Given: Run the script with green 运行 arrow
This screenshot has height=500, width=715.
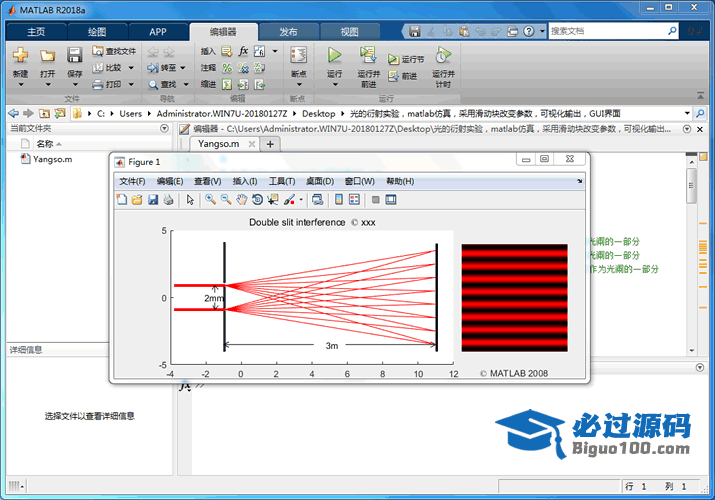Looking at the screenshot, I should 334,55.
